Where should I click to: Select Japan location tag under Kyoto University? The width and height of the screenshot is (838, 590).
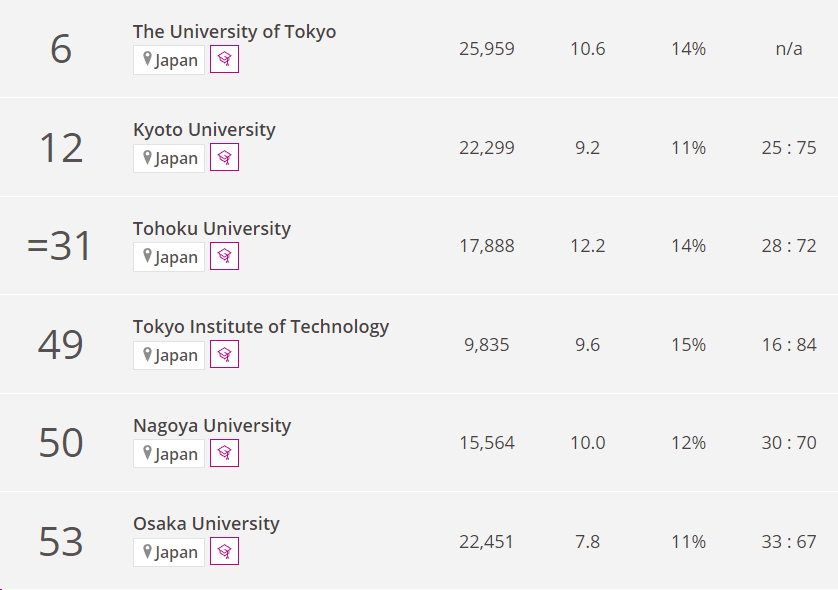point(169,158)
